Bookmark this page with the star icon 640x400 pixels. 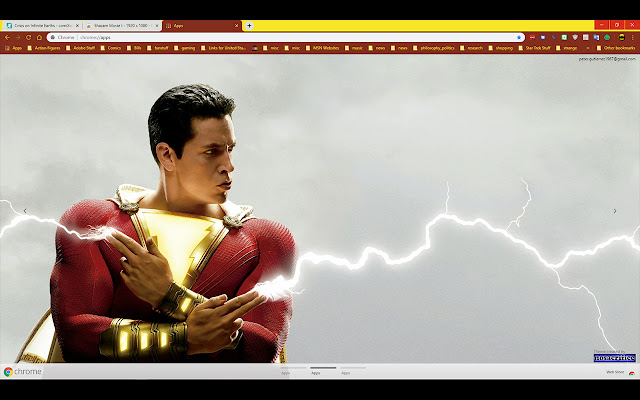519,37
